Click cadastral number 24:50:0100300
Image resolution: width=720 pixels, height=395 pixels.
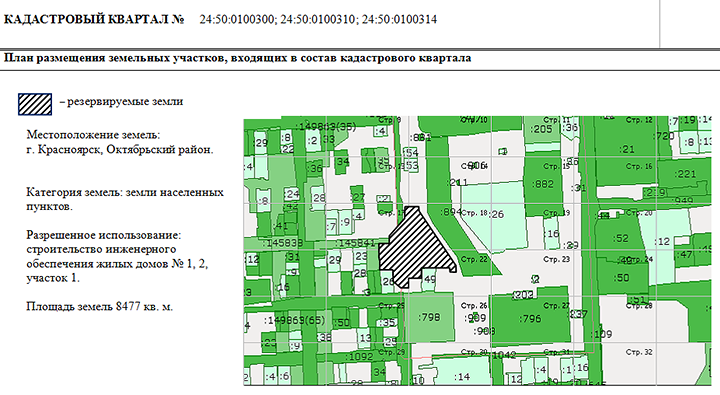pyautogui.click(x=237, y=19)
